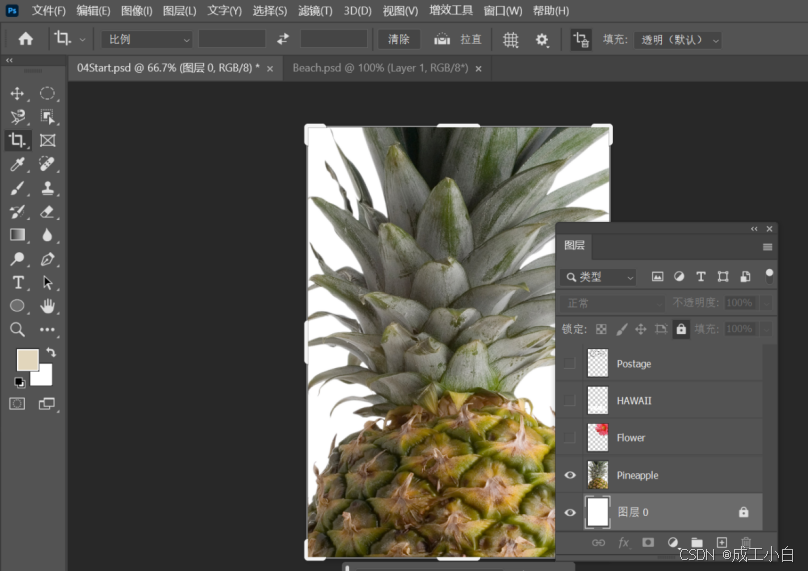808x571 pixels.
Task: Select the History Brush tool
Action: [18, 211]
